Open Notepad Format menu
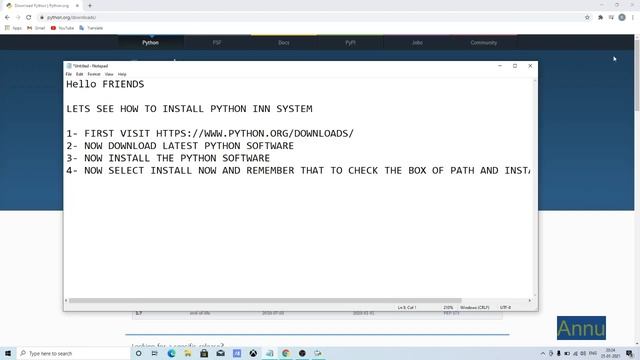Image resolution: width=640 pixels, height=360 pixels. tap(94, 74)
